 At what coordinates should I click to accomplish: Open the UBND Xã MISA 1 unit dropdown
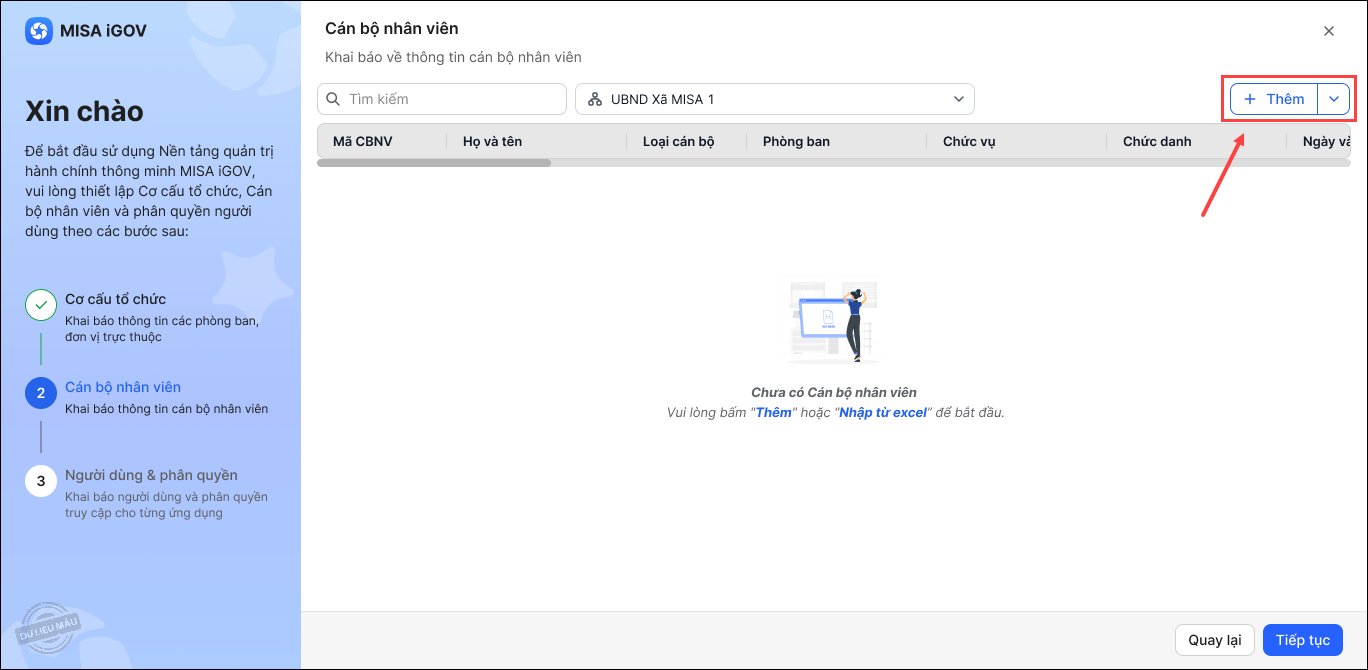tap(775, 99)
